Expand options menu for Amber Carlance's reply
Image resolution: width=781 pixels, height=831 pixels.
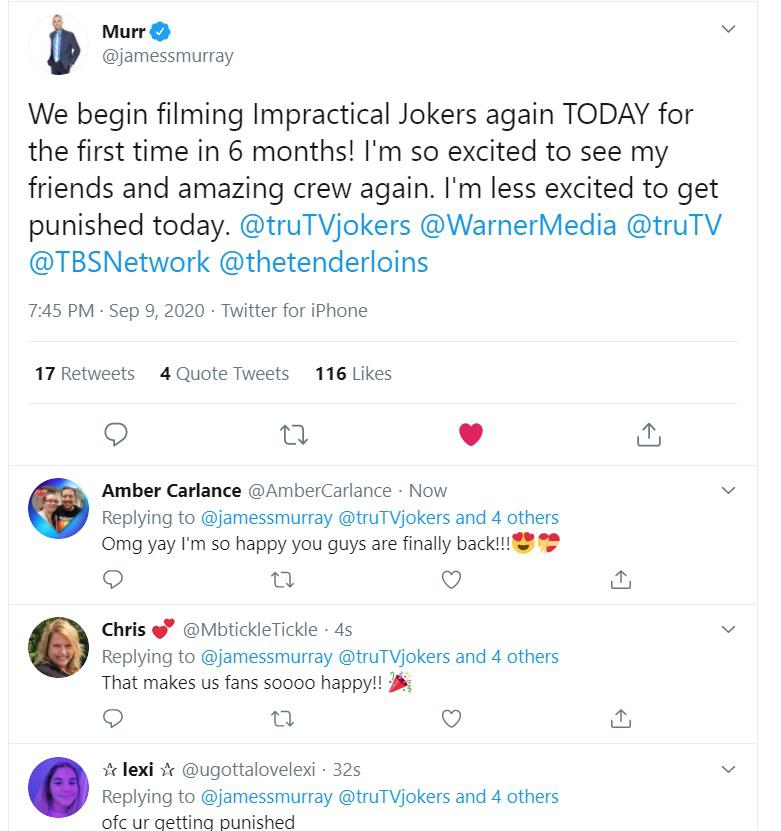pyautogui.click(x=728, y=490)
